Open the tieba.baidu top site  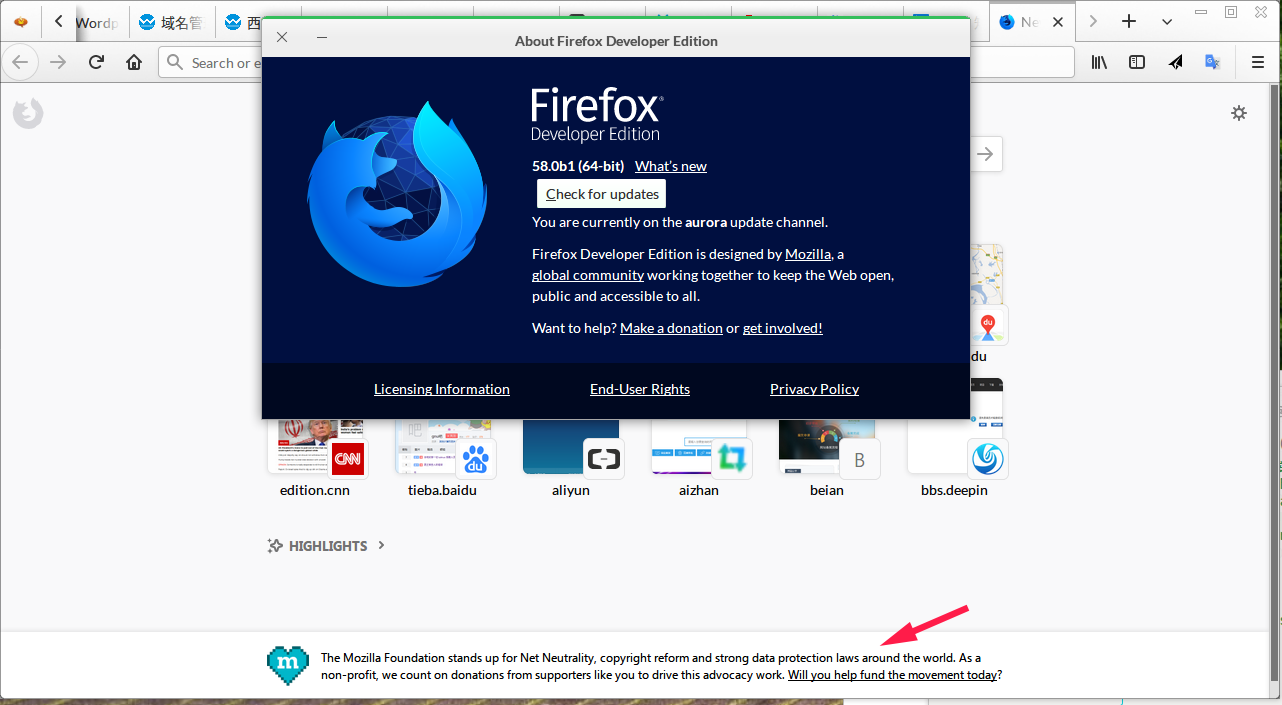[443, 460]
